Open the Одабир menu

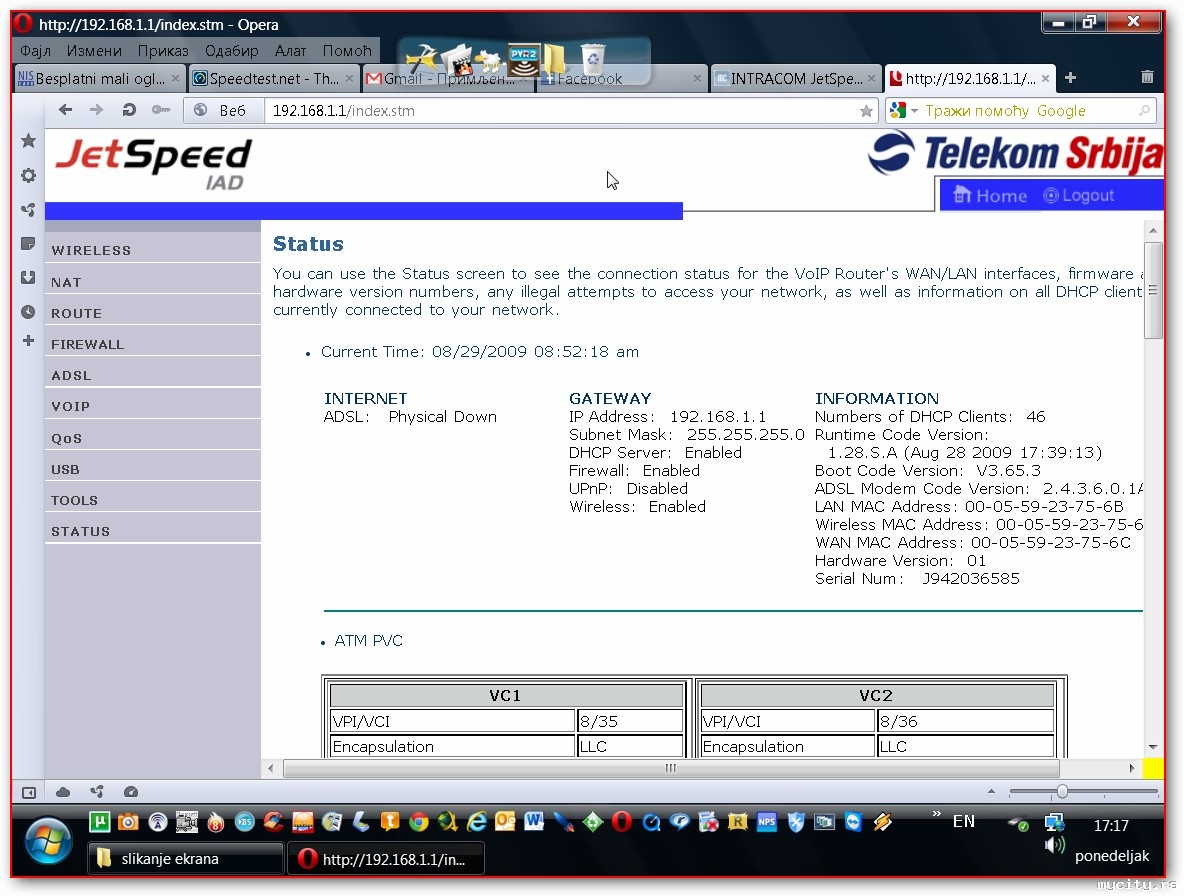coord(231,51)
